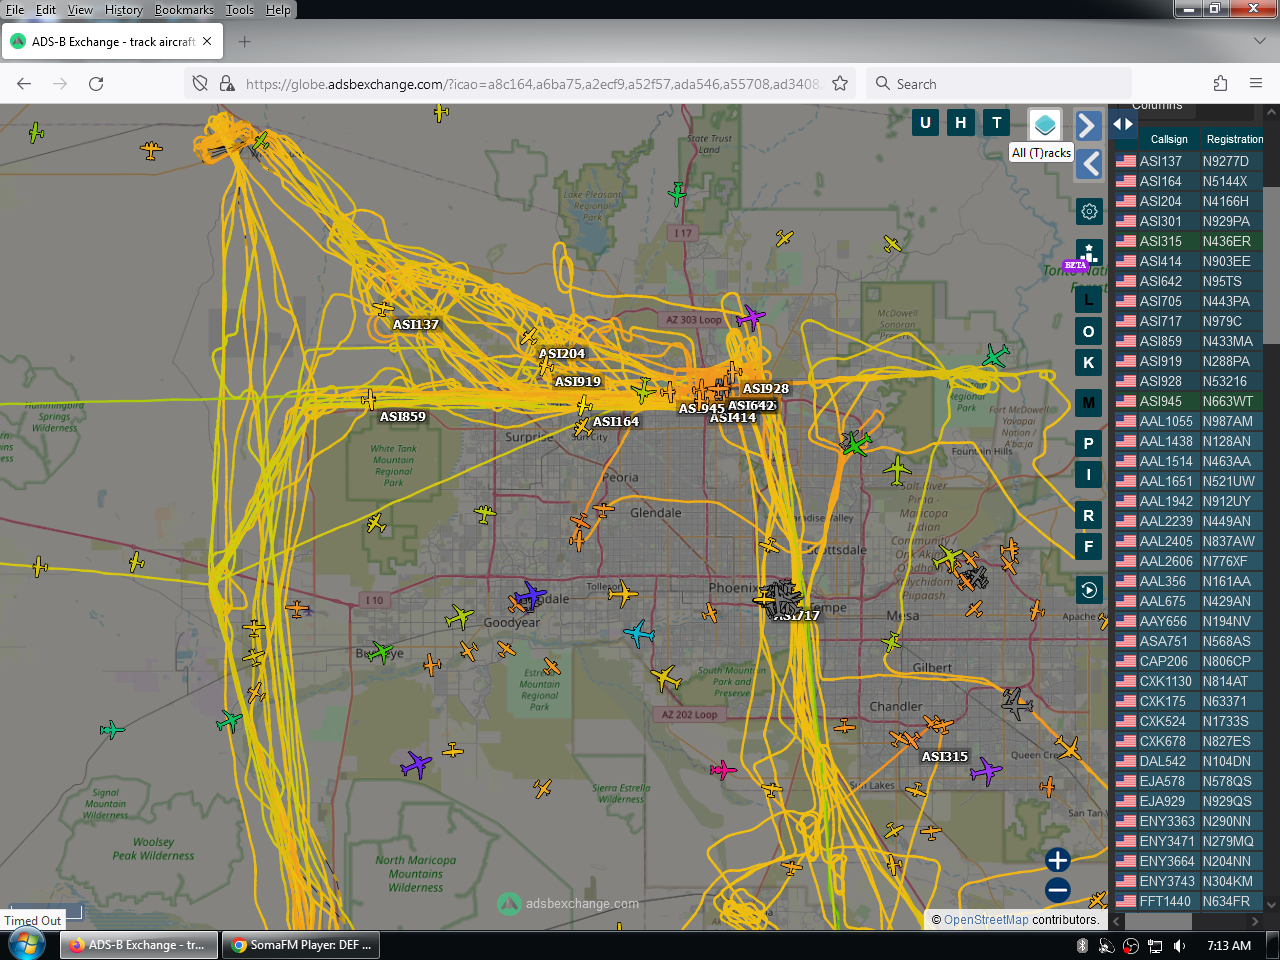Image resolution: width=1280 pixels, height=960 pixels.
Task: Click the F map button
Action: [1089, 546]
